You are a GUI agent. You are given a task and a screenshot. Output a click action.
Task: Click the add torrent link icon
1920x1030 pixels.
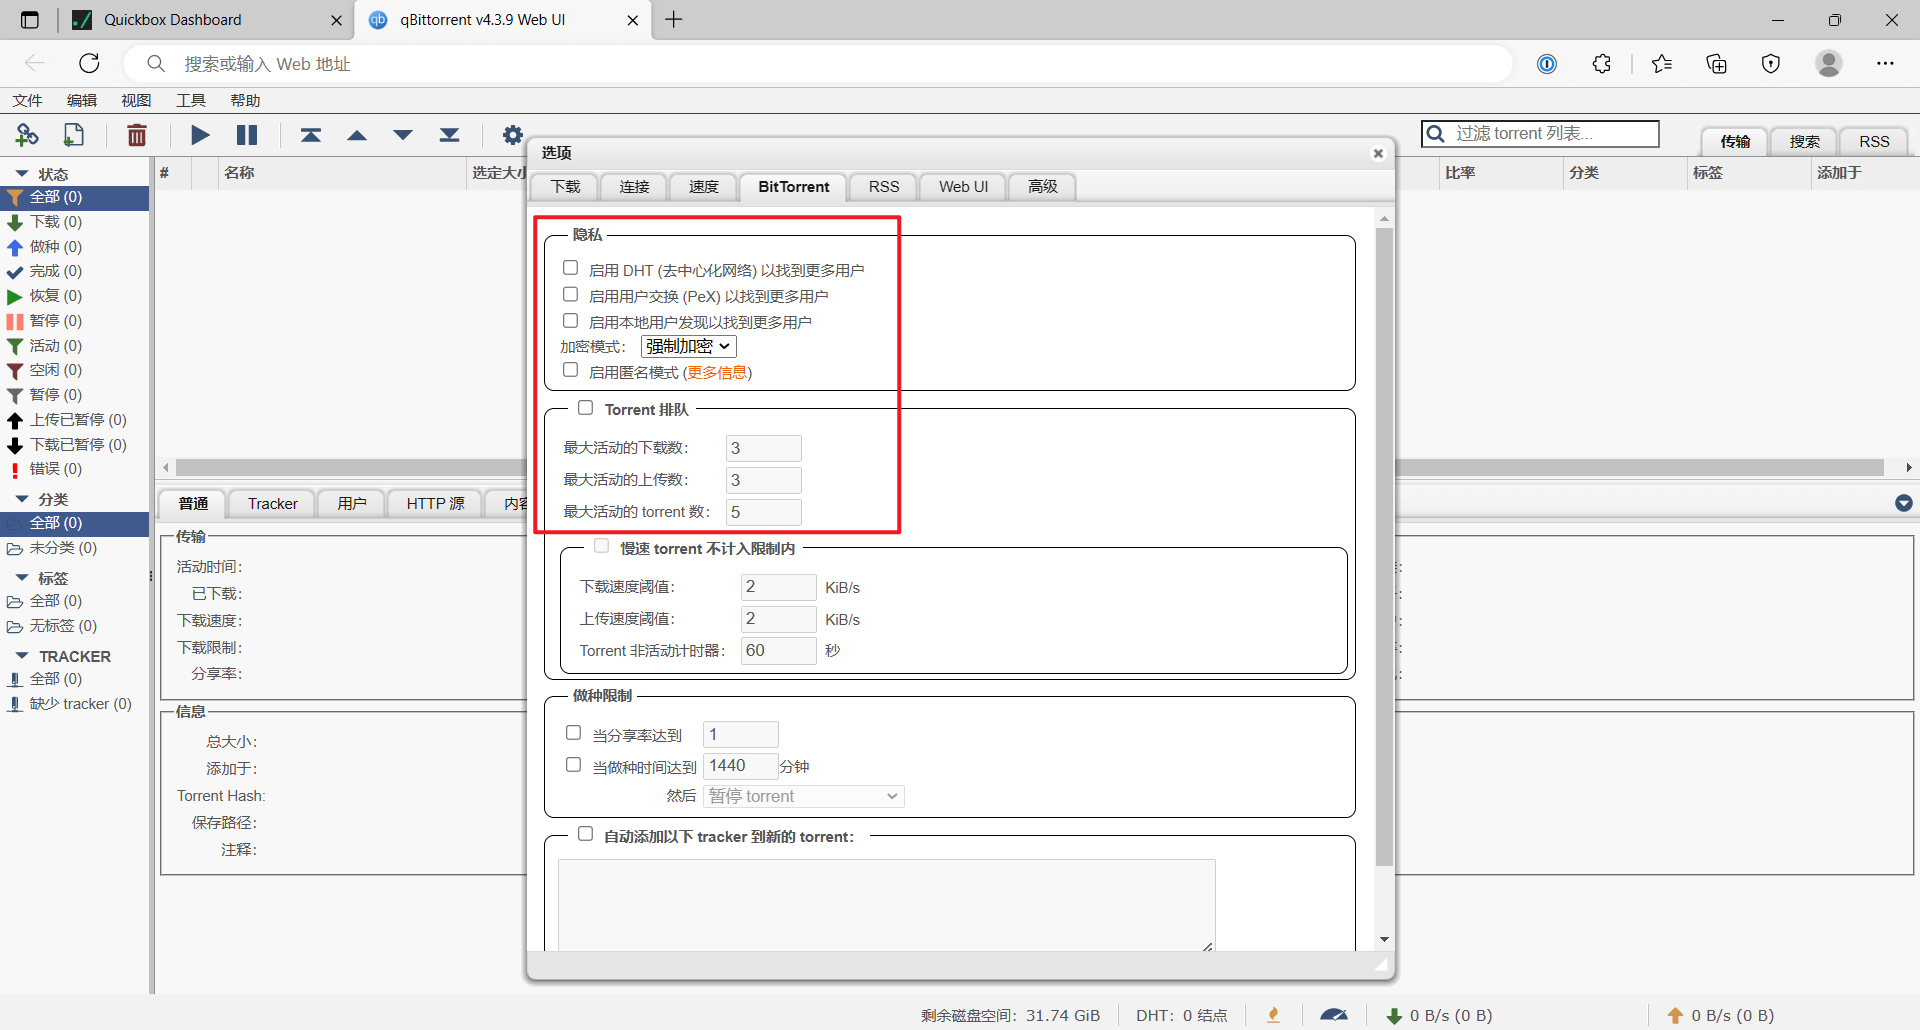[x=27, y=135]
